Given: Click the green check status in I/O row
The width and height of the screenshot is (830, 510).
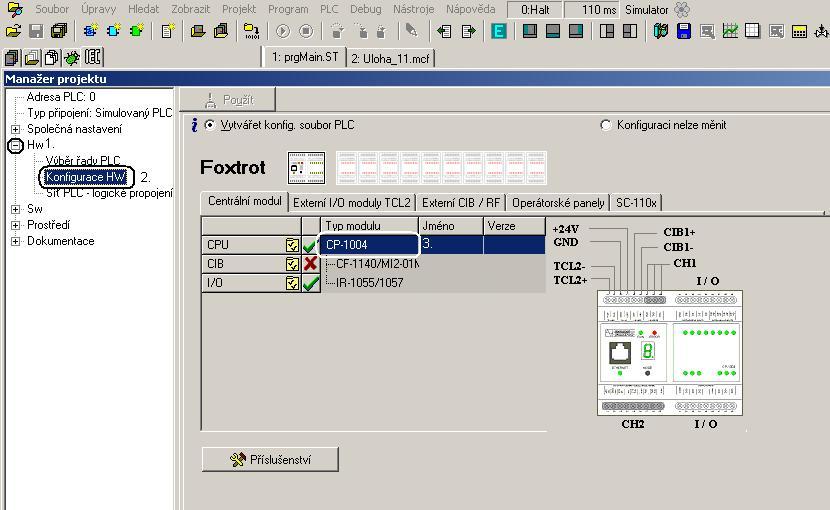Looking at the screenshot, I should coord(311,283).
